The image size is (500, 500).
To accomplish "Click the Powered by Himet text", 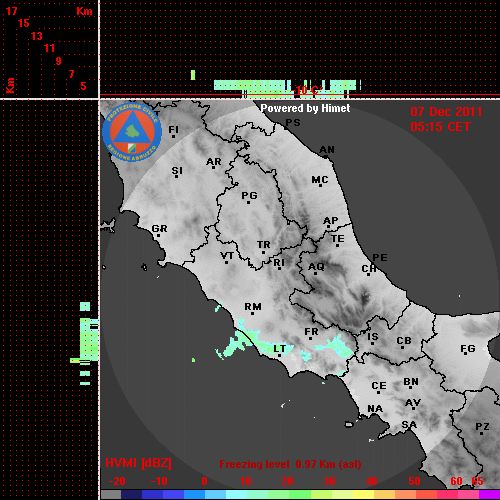I will [x=305, y=108].
